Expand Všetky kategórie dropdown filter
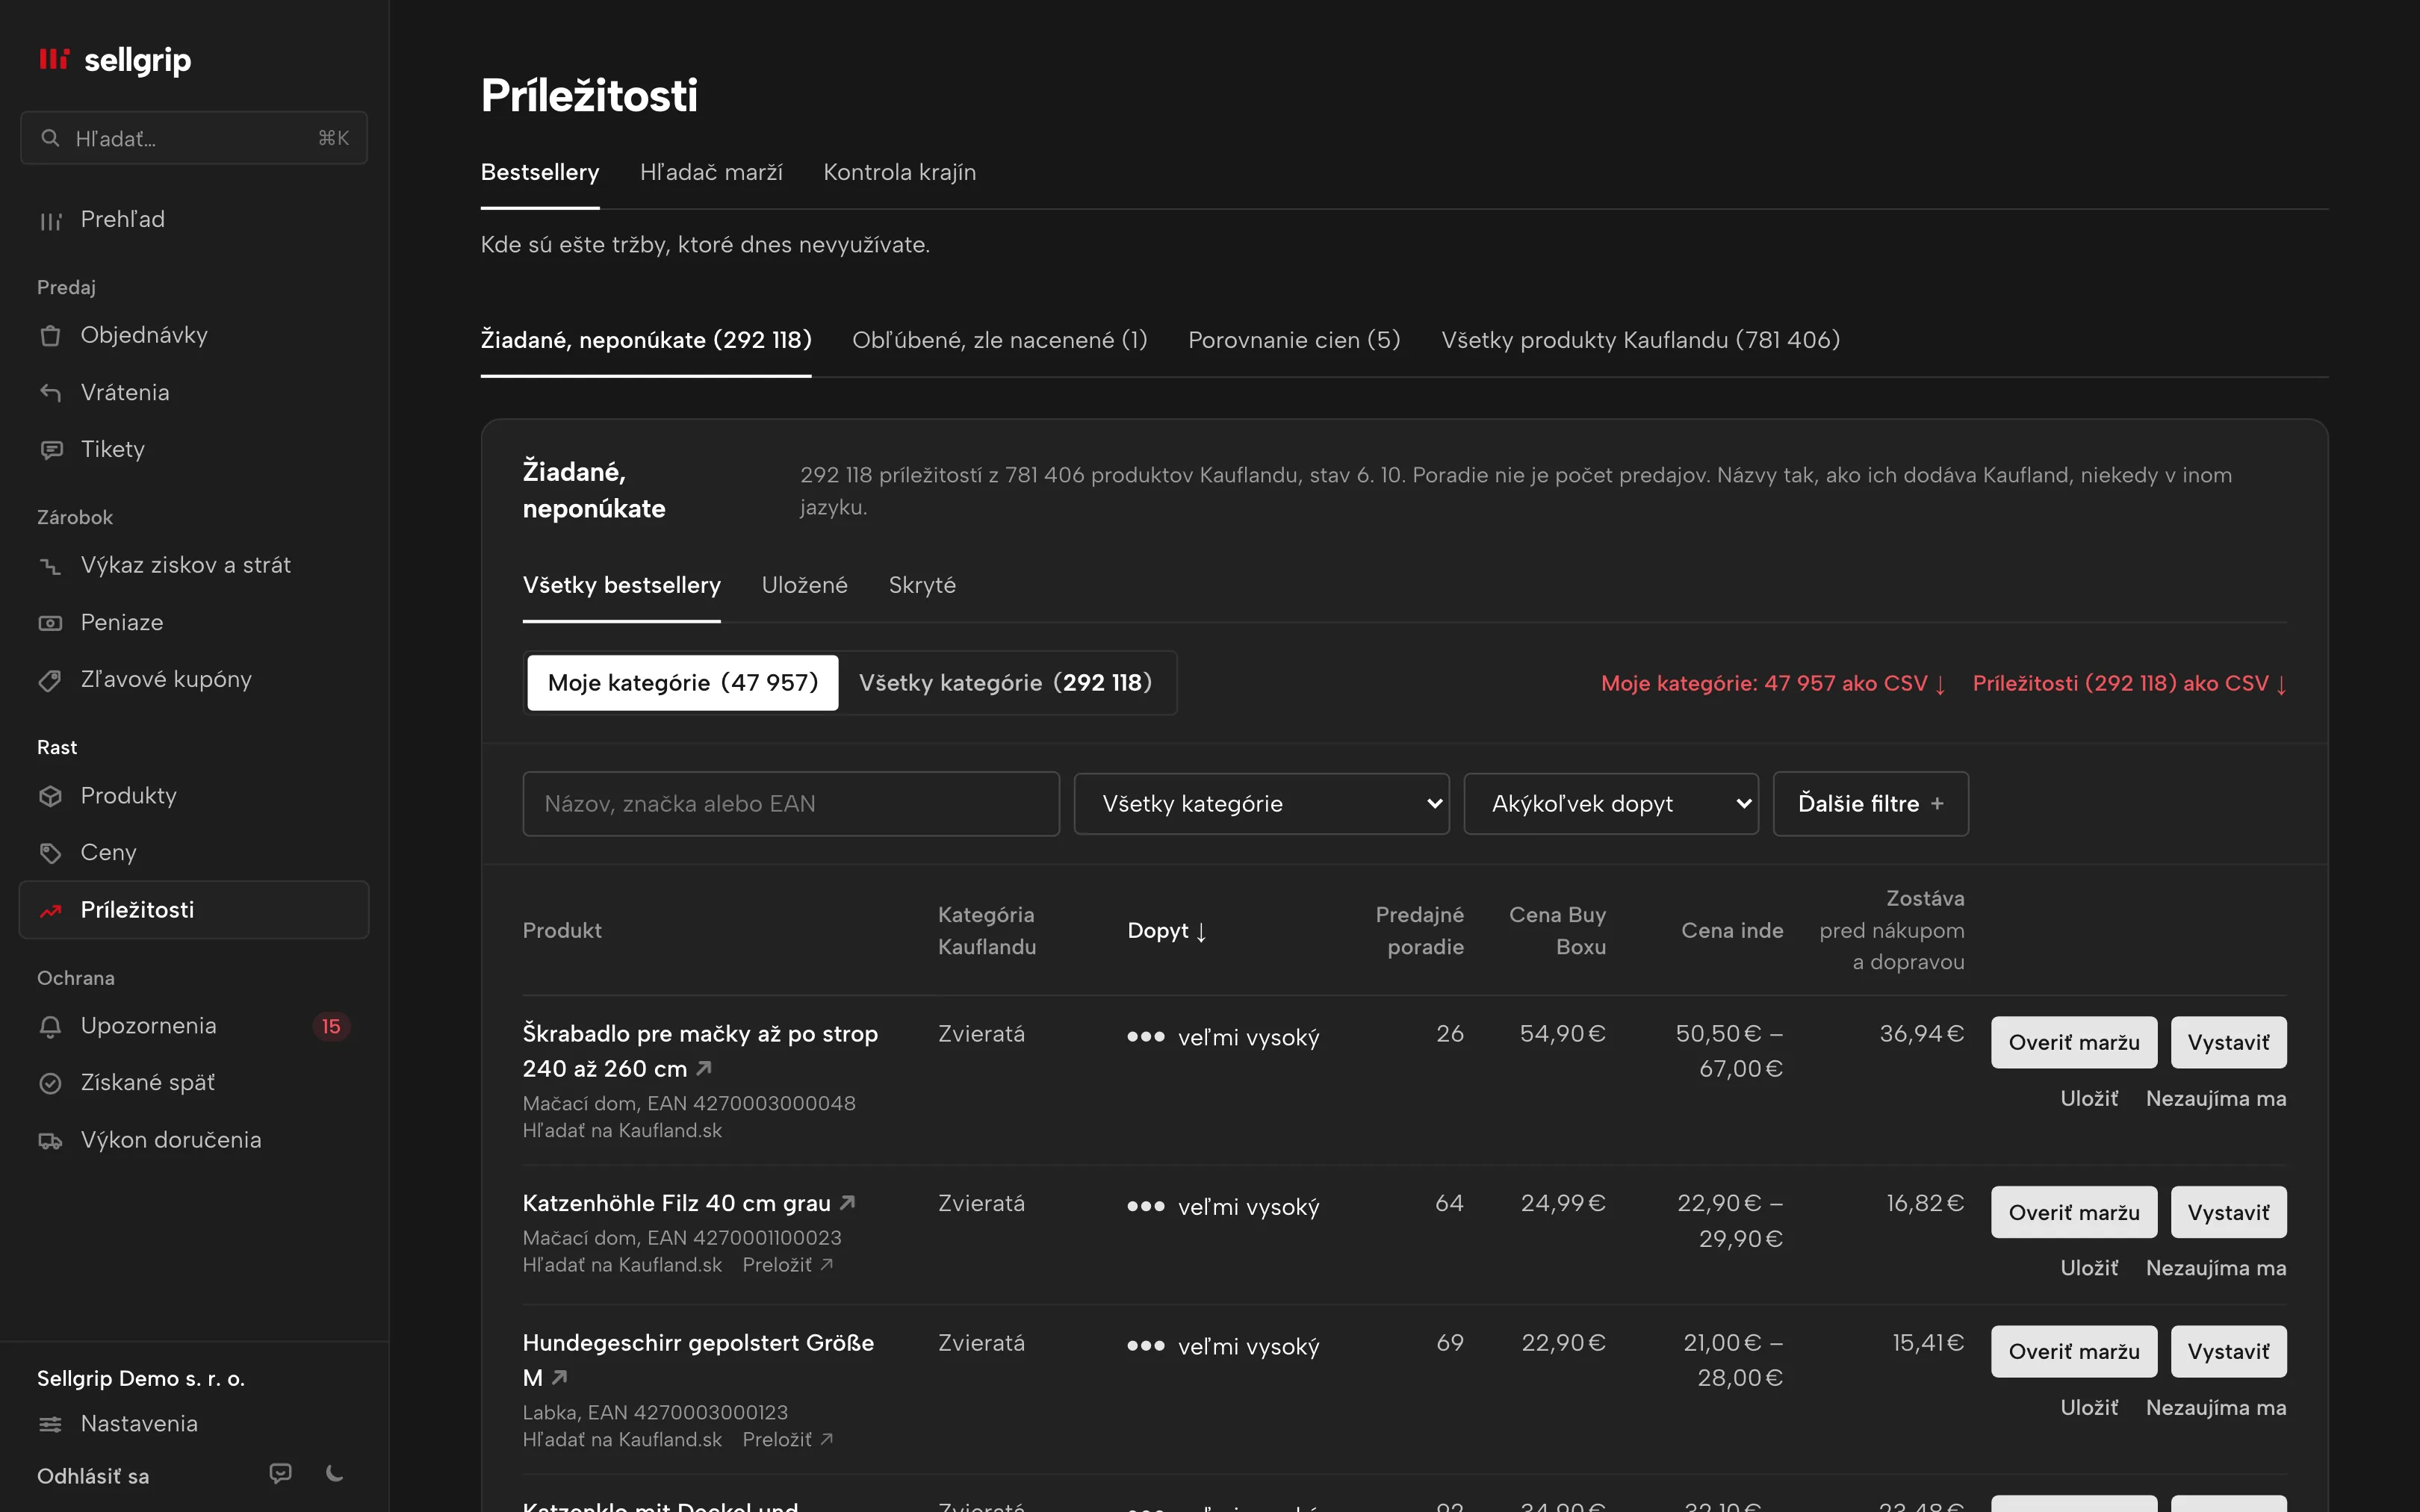The width and height of the screenshot is (2420, 1512). [x=1261, y=803]
